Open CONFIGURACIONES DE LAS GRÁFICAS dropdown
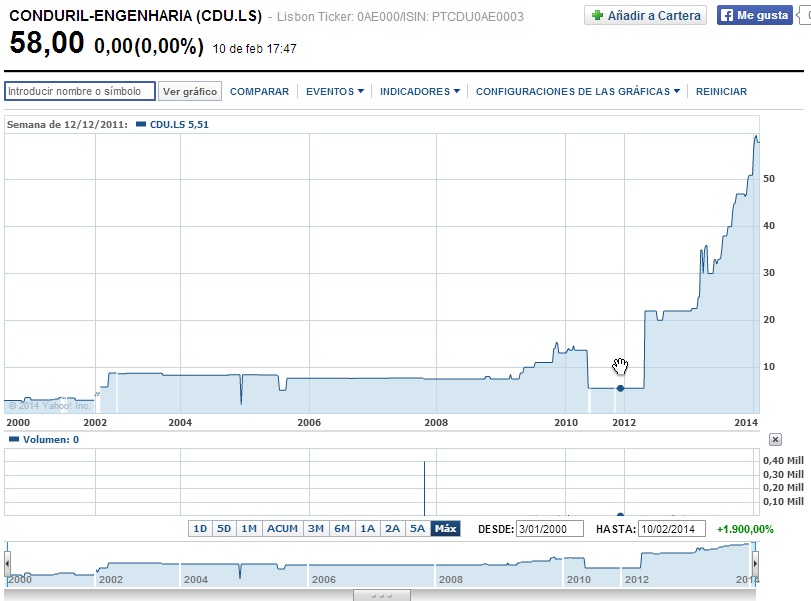811x601 pixels. click(578, 92)
